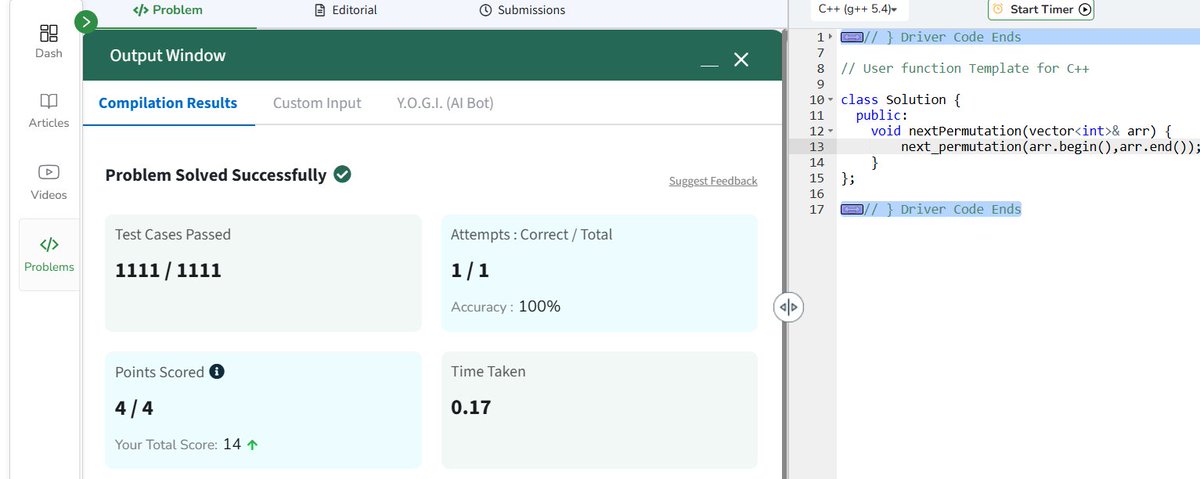Screen dimensions: 1200x479
Task: Click the folded code marker on line 1
Action: coord(852,37)
